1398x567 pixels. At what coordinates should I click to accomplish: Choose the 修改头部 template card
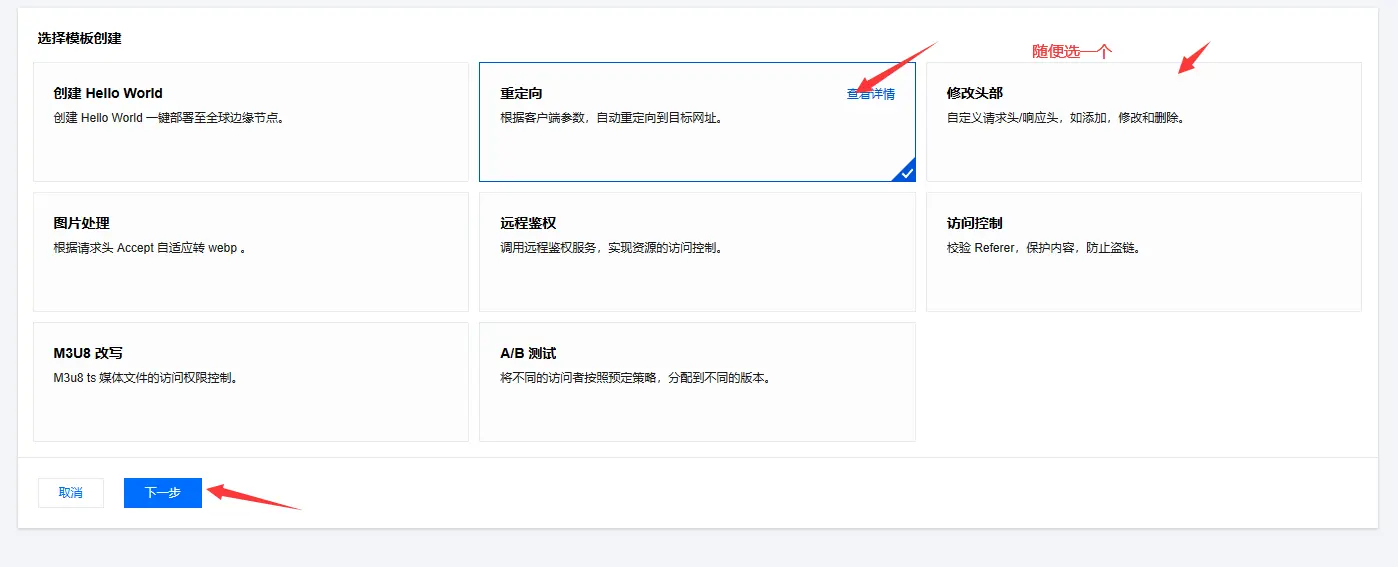point(1143,122)
